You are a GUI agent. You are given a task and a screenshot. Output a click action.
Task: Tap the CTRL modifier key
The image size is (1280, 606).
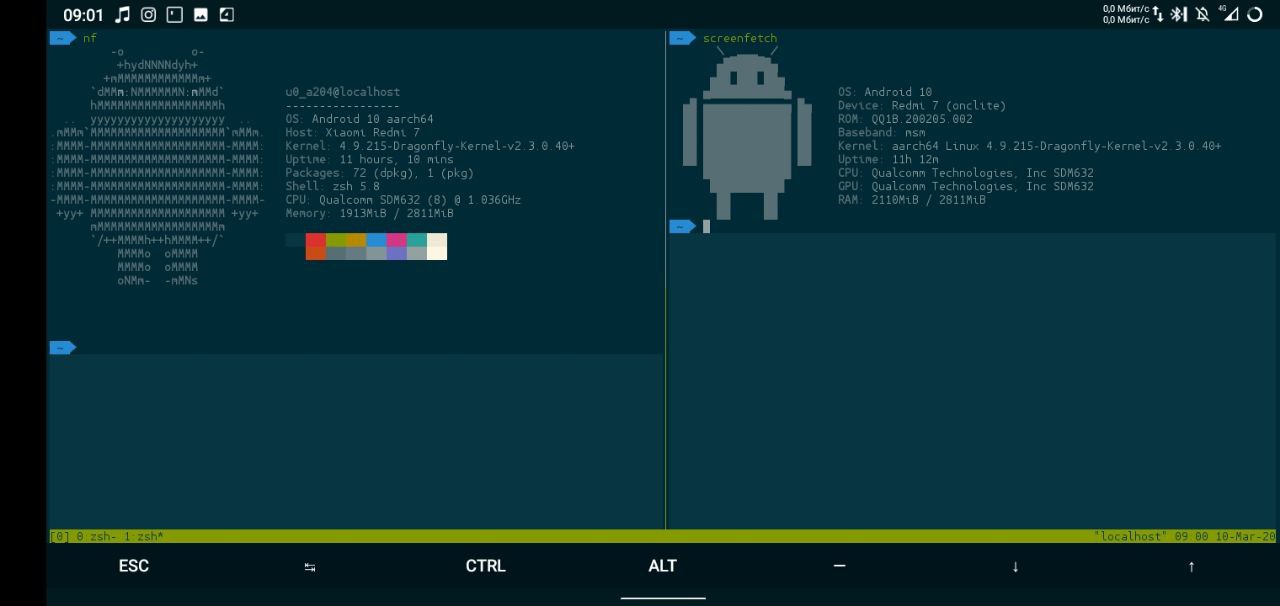(486, 566)
